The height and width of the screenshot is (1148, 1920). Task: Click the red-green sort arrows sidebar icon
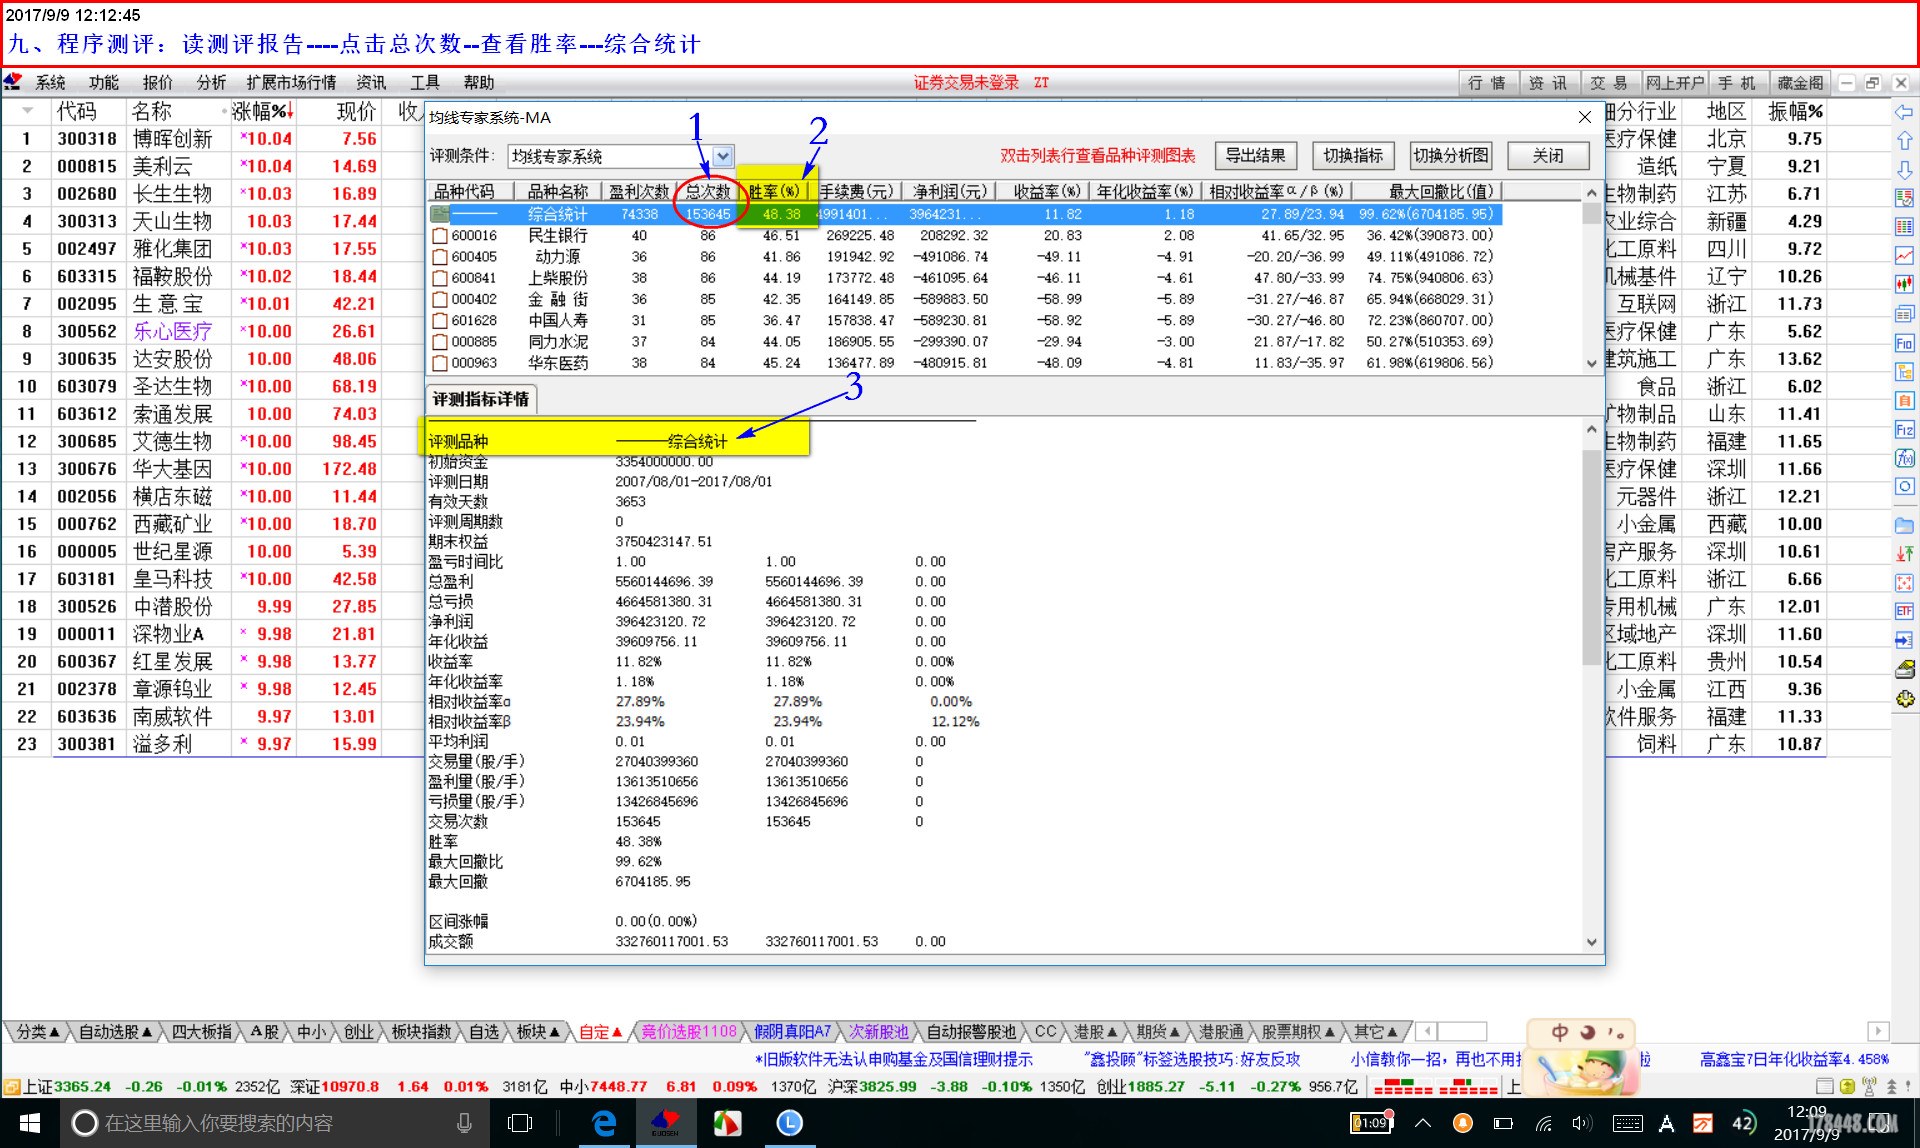coord(1904,553)
